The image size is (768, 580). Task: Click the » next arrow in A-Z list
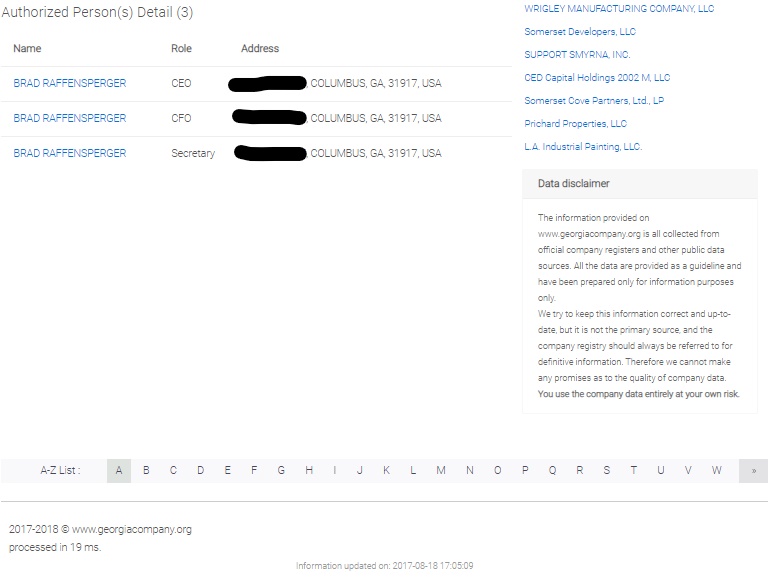point(753,471)
